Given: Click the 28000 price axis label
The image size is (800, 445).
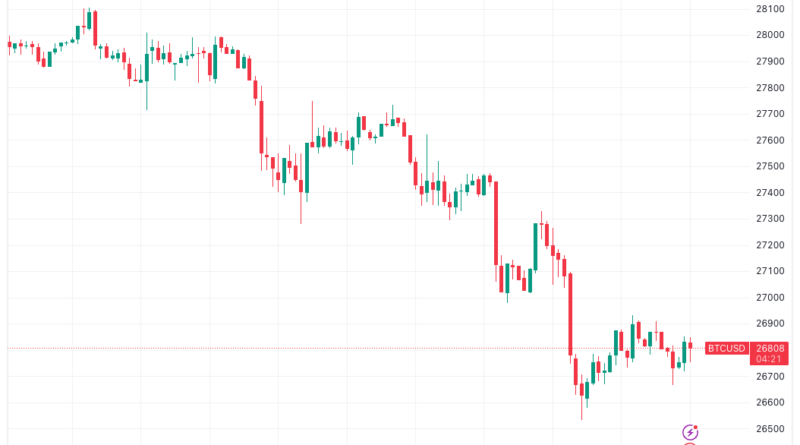Looking at the screenshot, I should pyautogui.click(x=772, y=35).
